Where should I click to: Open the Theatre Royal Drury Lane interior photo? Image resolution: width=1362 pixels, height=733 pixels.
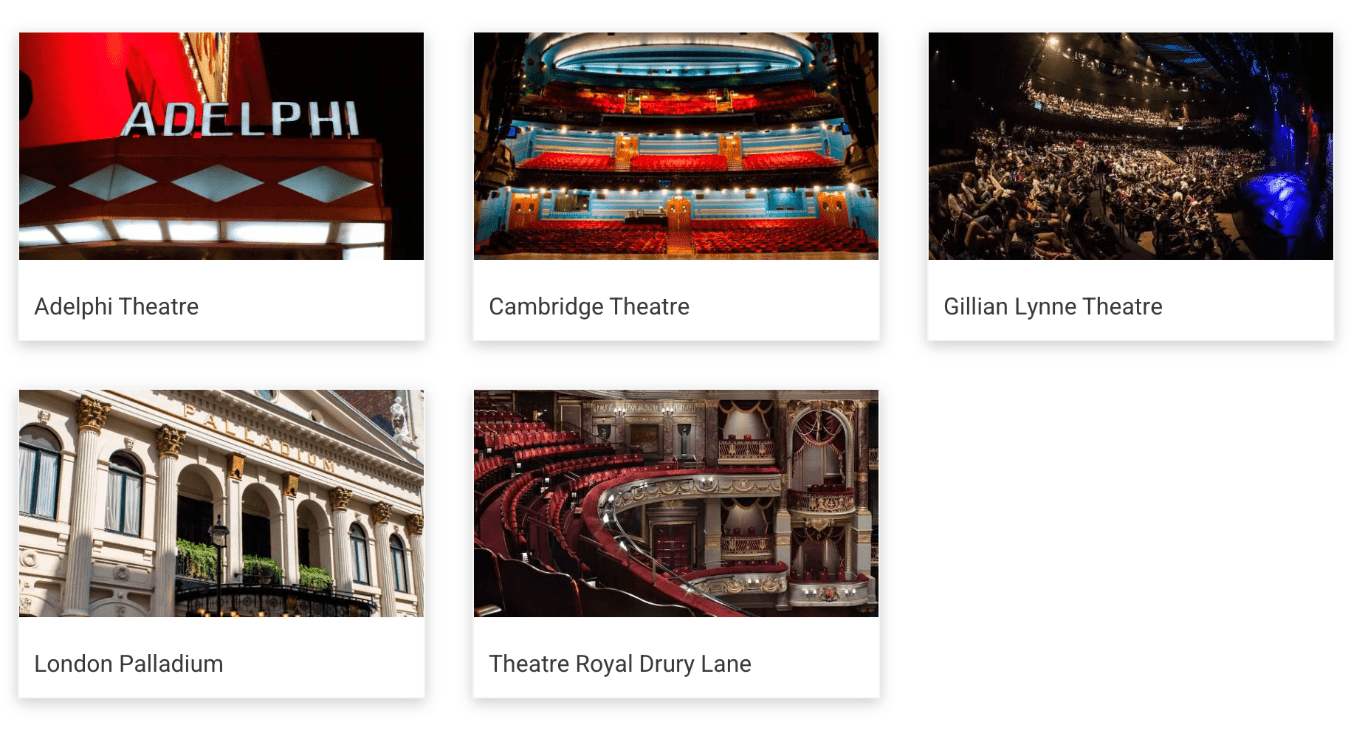(676, 503)
